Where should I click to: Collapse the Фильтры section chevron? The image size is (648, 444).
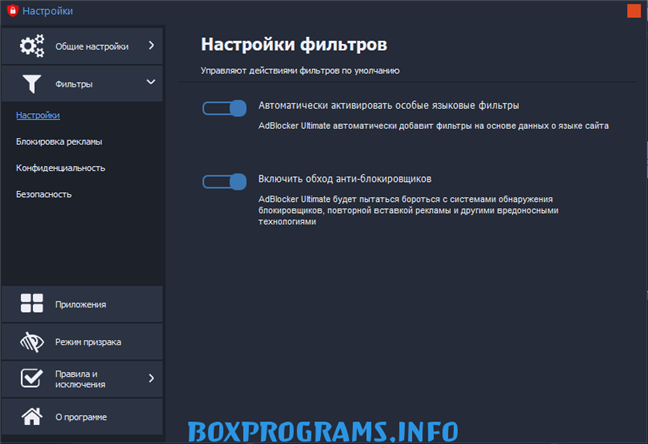coord(151,83)
